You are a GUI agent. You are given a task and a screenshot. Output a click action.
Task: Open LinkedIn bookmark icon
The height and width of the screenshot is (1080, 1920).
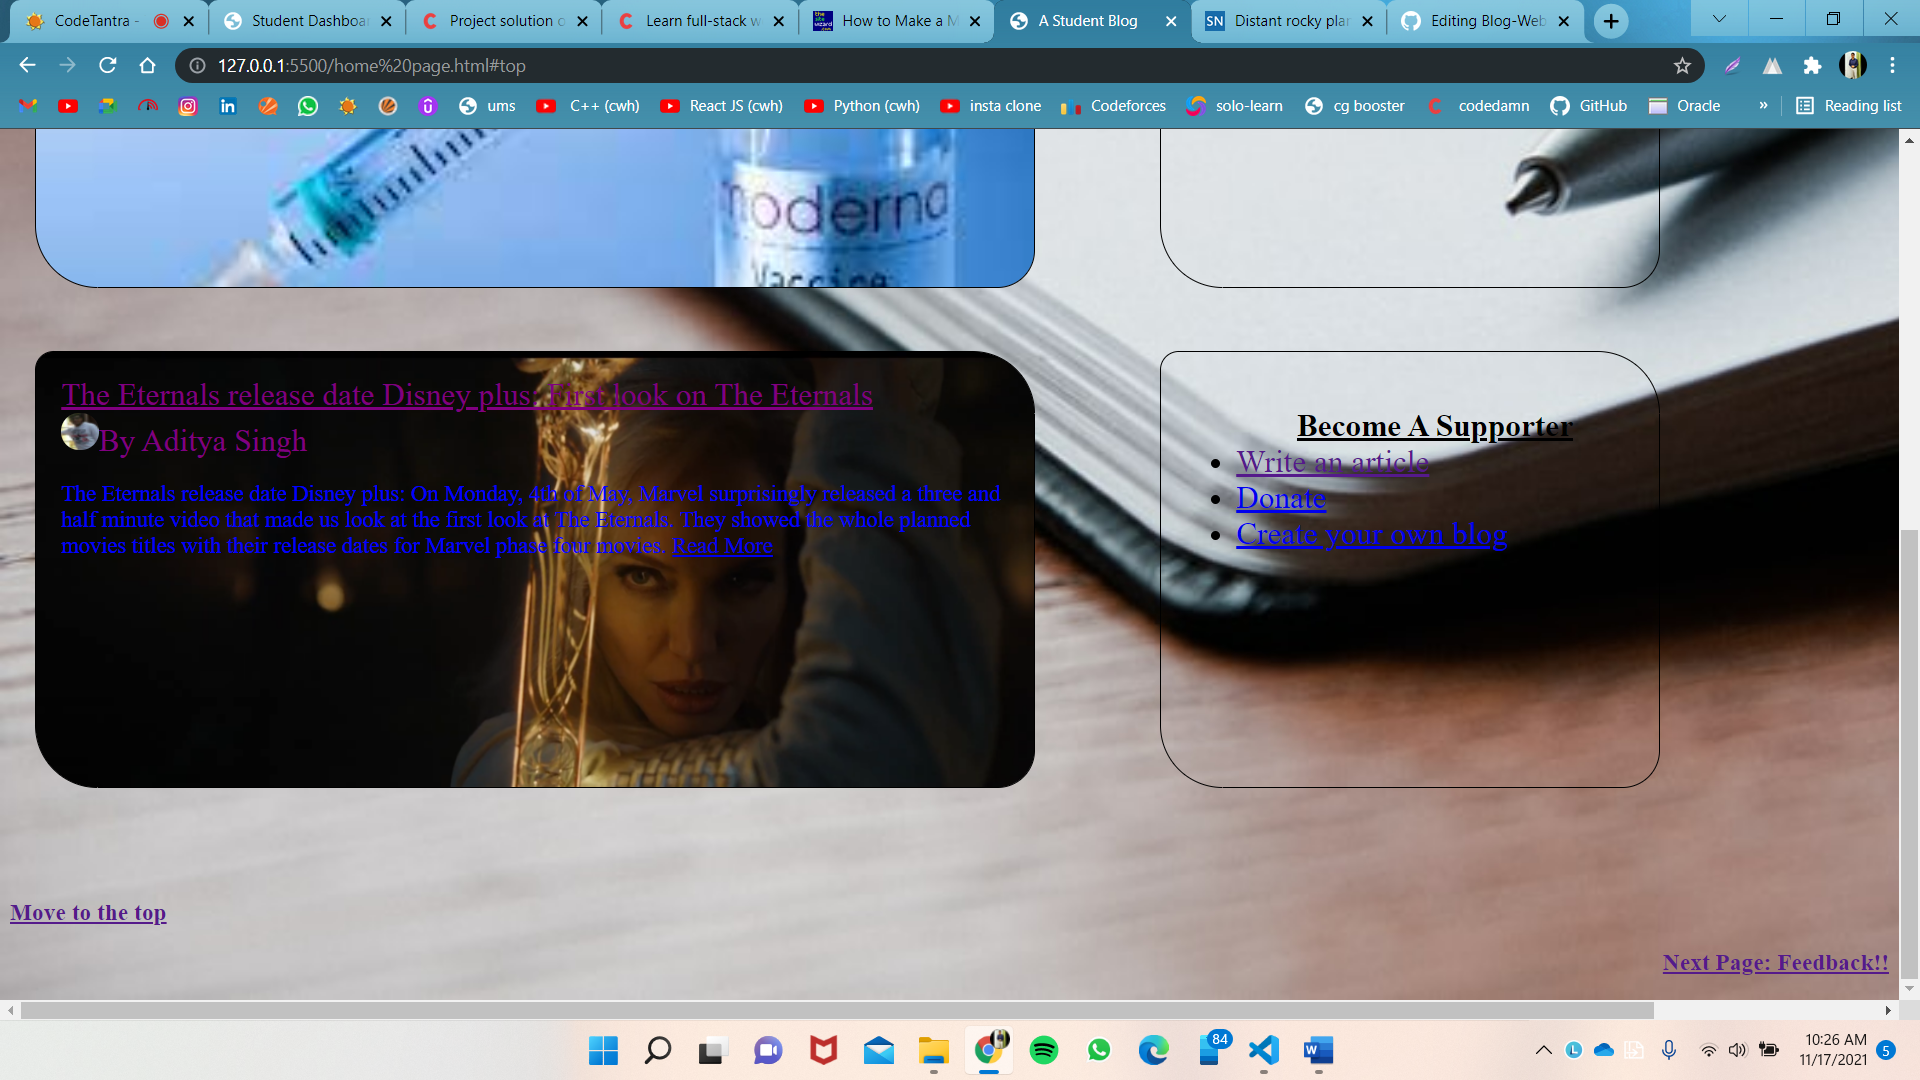click(x=228, y=106)
